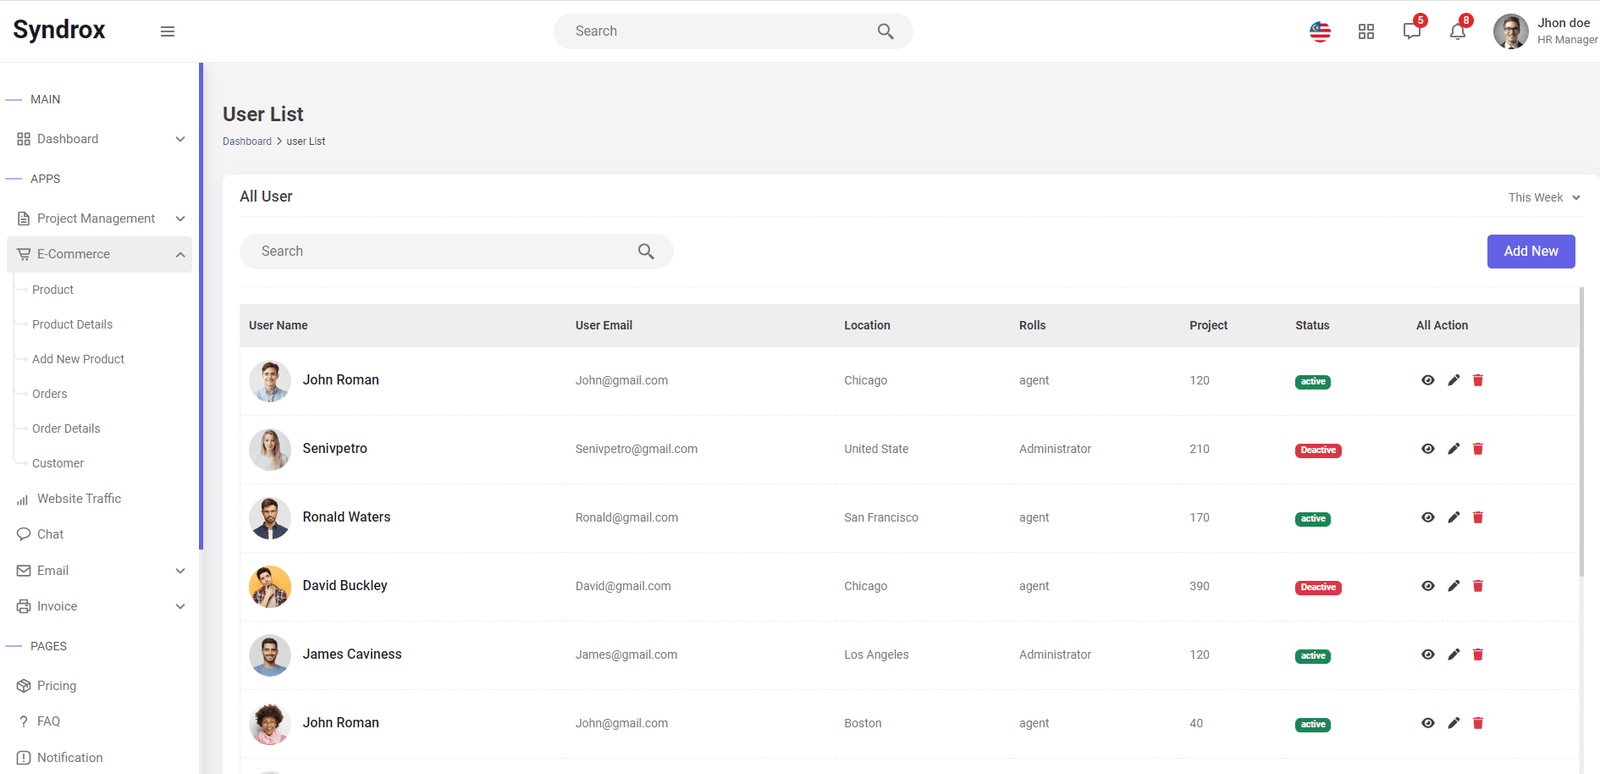
Task: Open the apps grid icon
Action: (x=1366, y=31)
